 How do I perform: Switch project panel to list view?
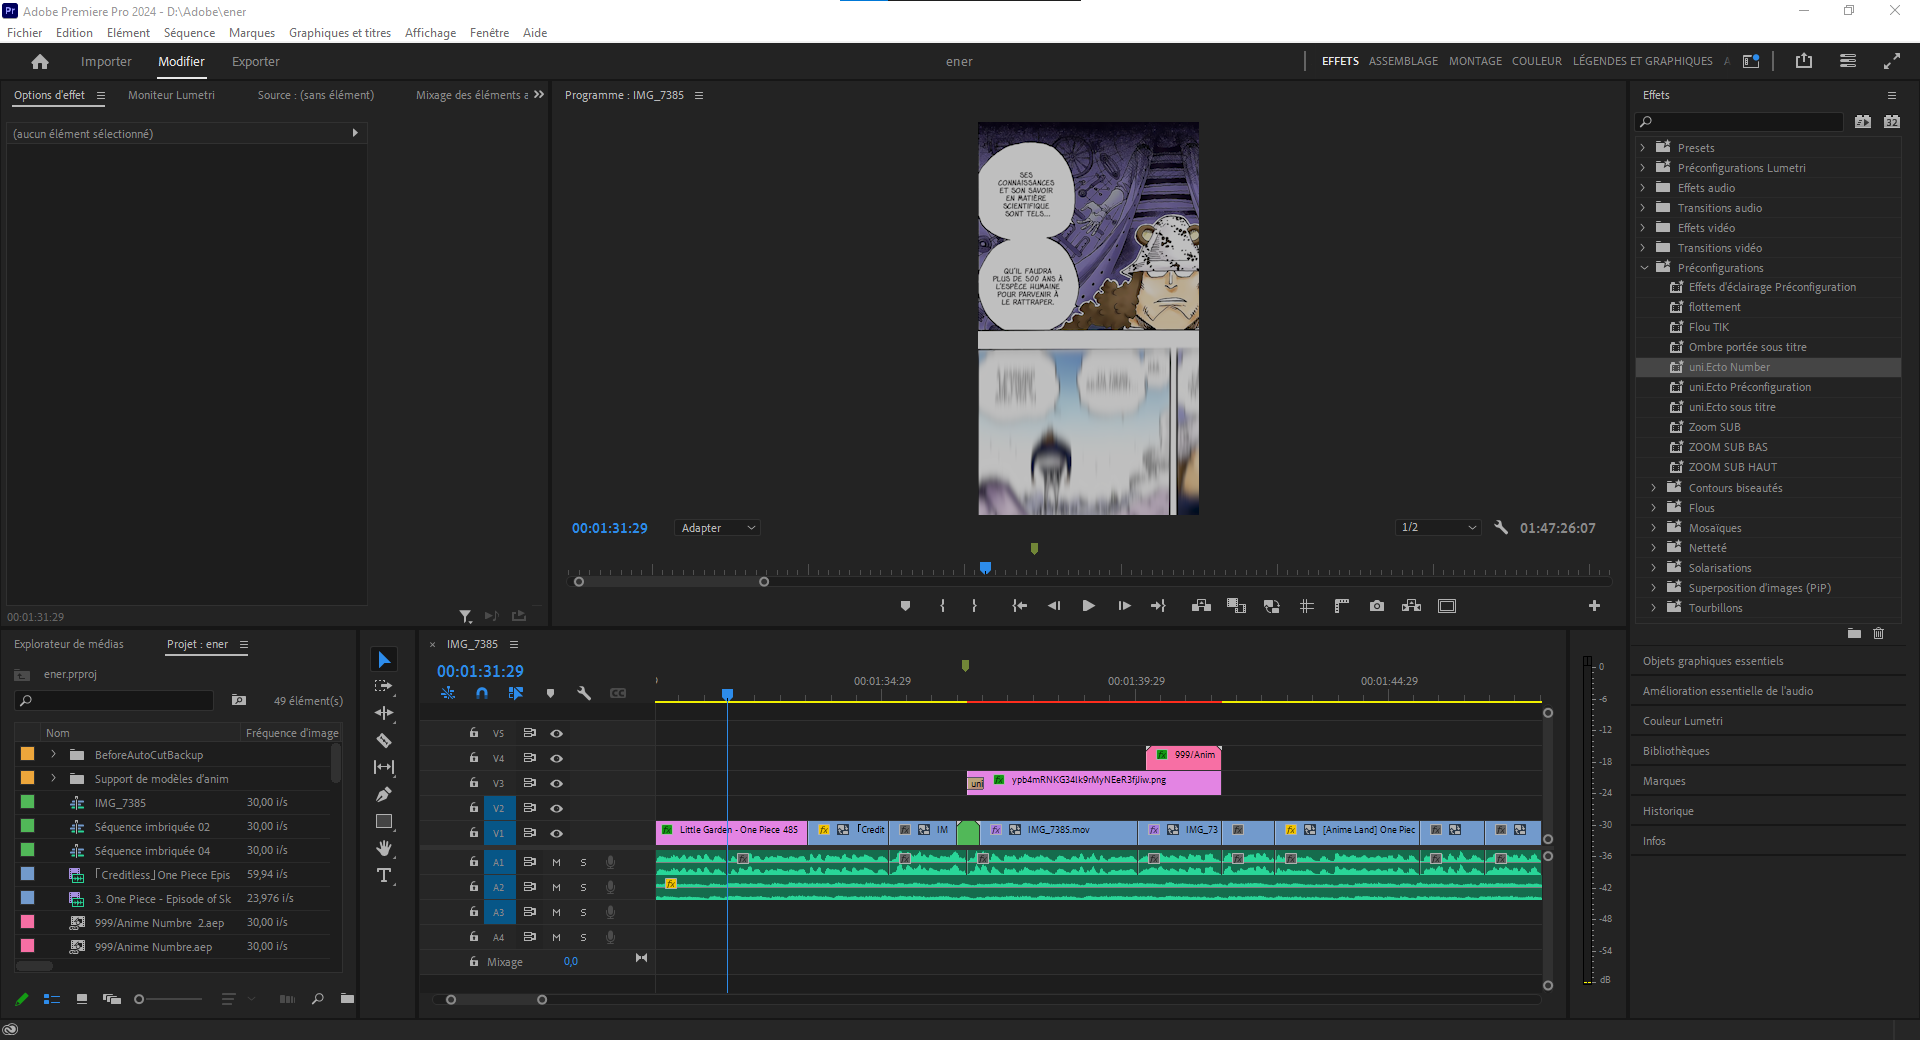52,999
